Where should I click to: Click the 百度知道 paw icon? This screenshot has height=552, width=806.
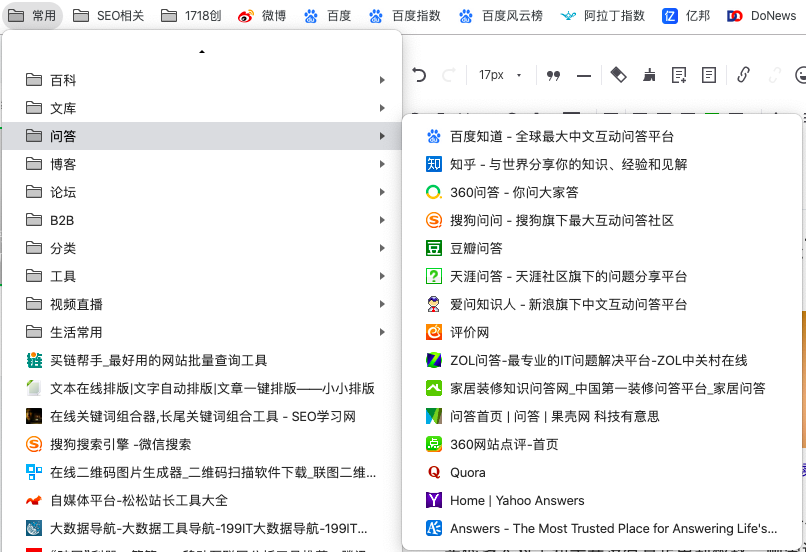tap(434, 136)
